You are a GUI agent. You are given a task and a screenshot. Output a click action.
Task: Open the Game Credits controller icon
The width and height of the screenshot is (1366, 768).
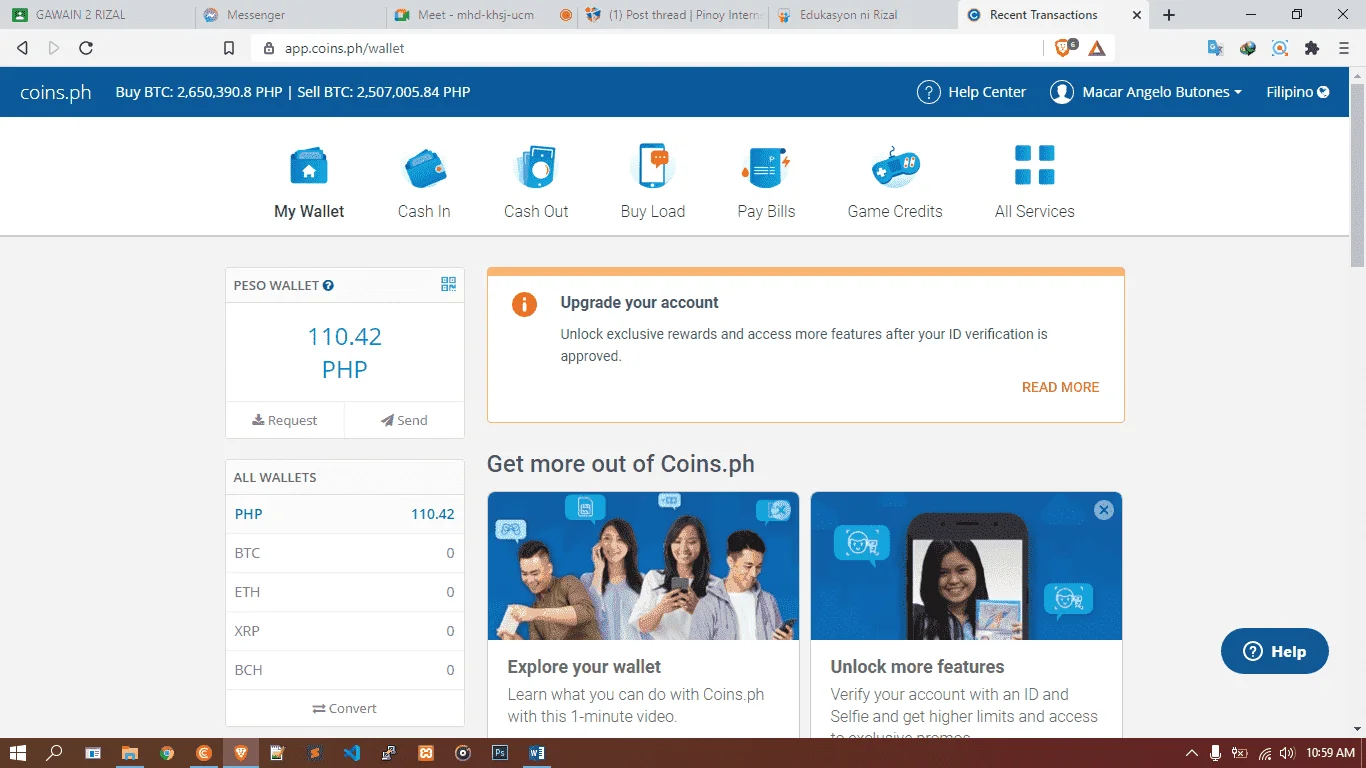click(x=895, y=167)
